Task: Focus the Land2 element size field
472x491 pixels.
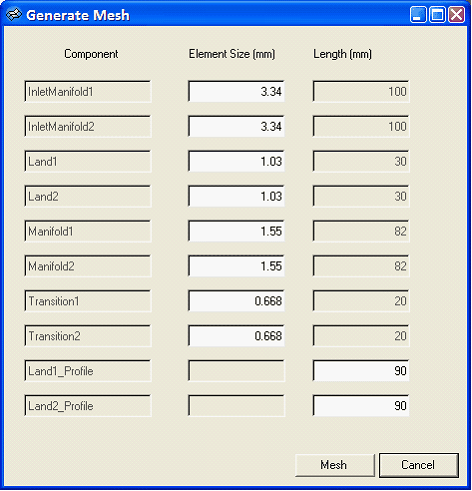Action: (236, 196)
